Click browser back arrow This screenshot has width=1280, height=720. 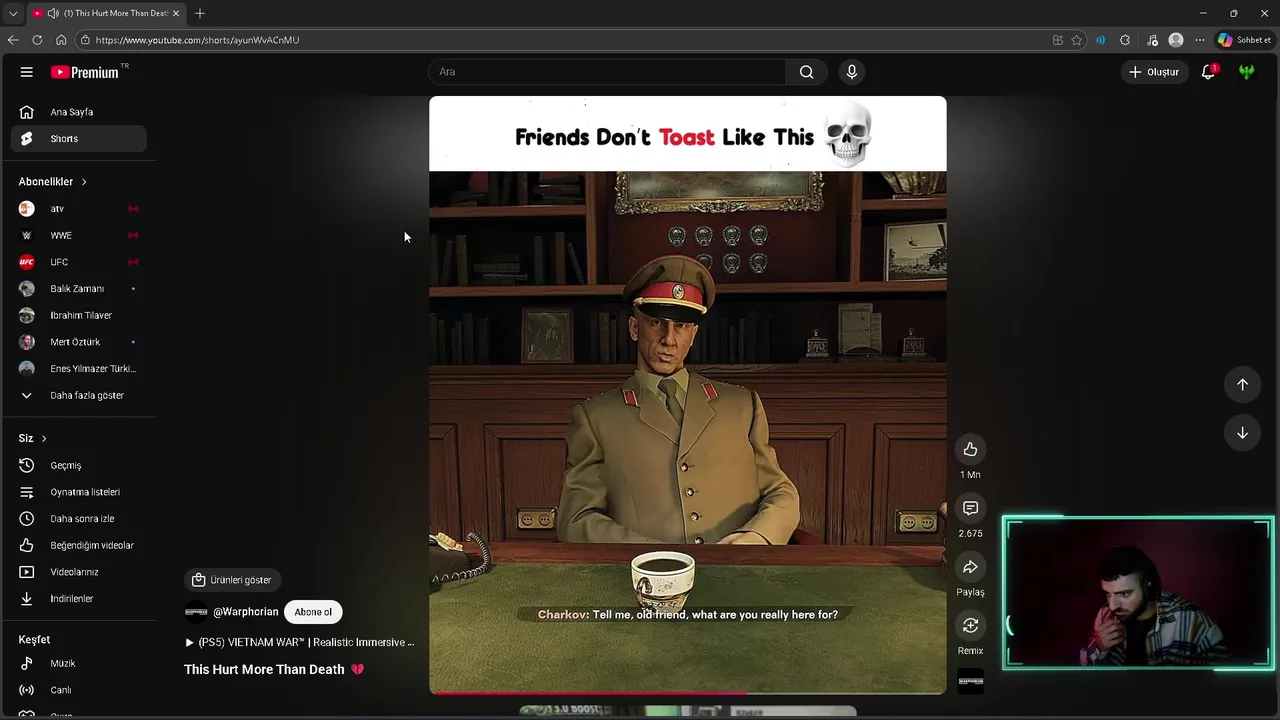point(13,40)
